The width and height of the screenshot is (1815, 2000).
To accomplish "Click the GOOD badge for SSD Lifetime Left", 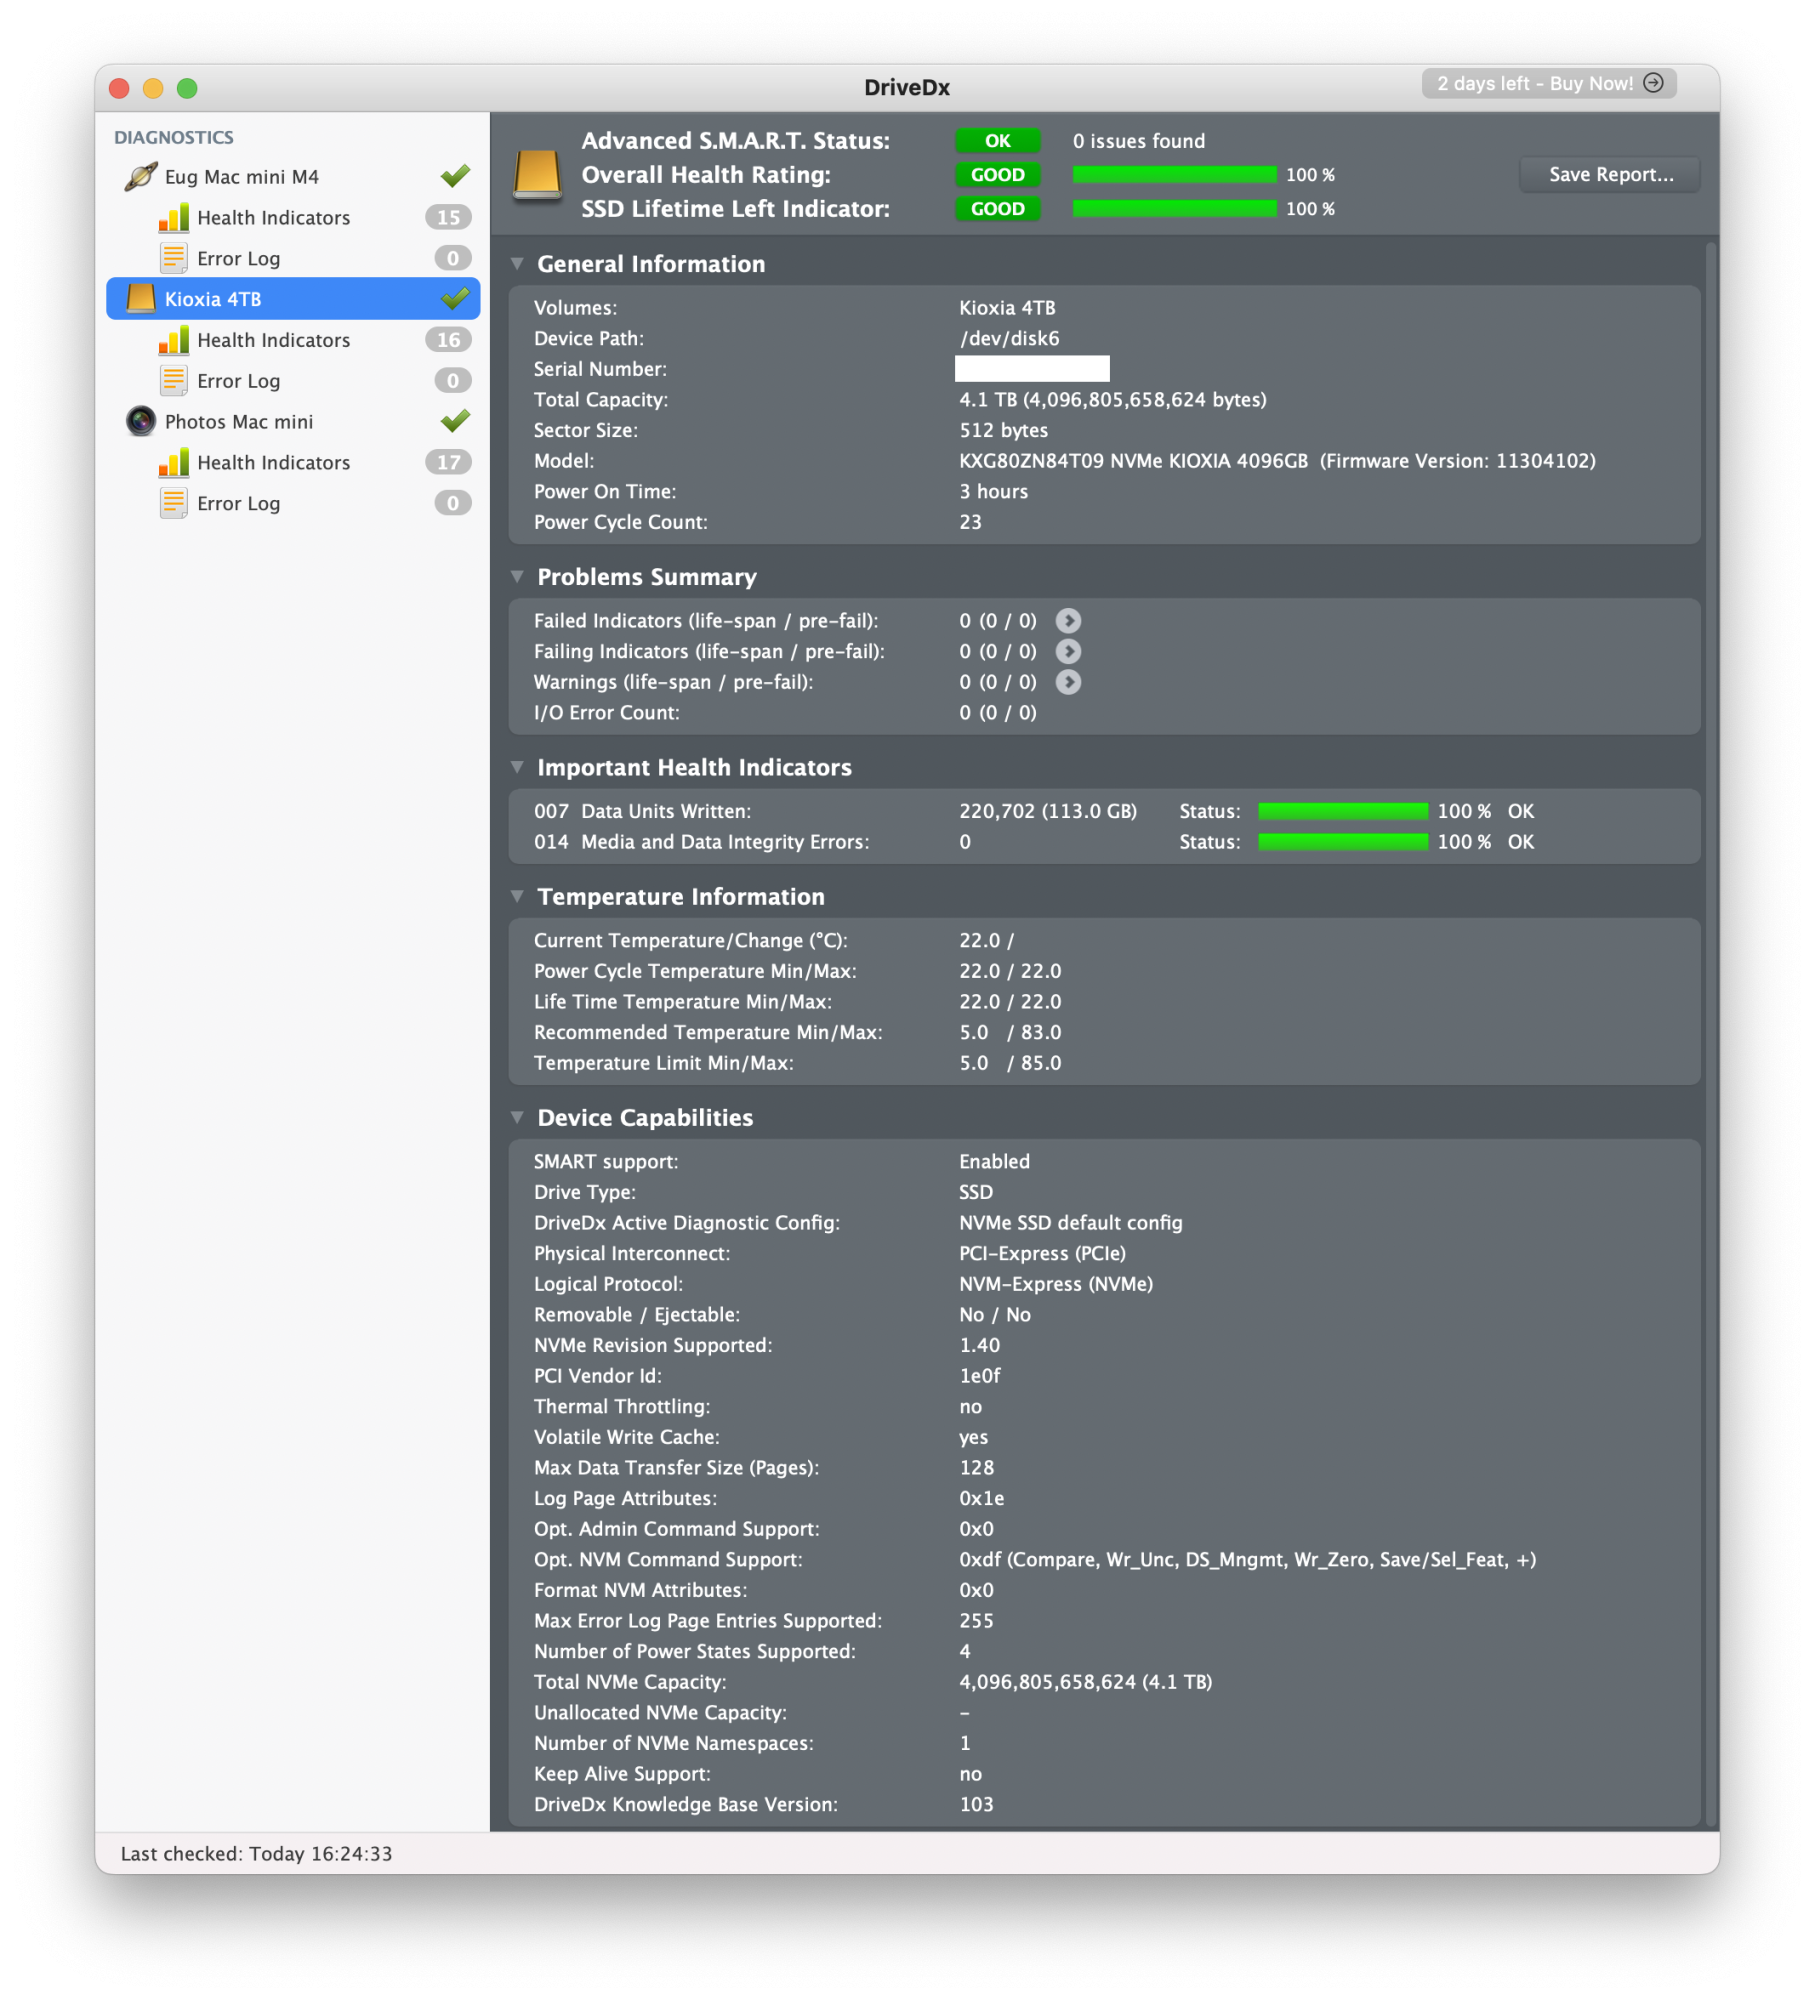I will pos(997,209).
